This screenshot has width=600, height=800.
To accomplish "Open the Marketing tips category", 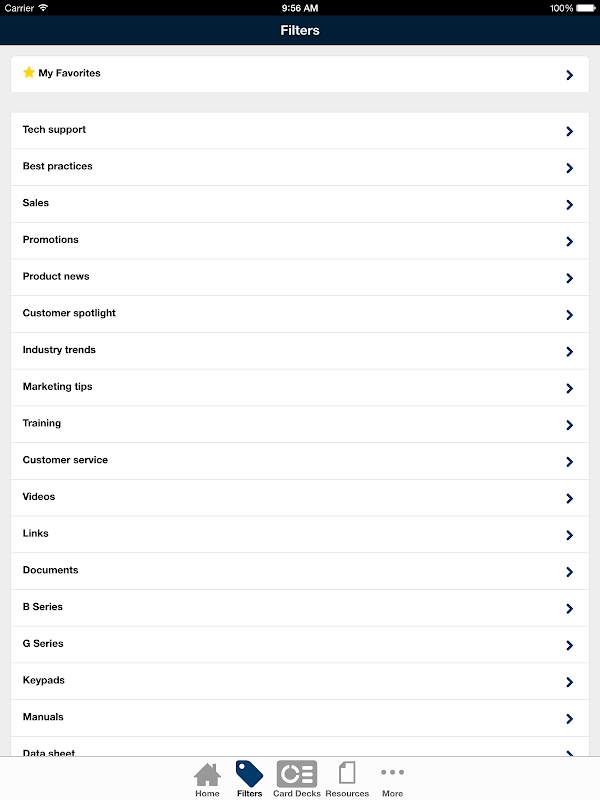I will coord(300,388).
